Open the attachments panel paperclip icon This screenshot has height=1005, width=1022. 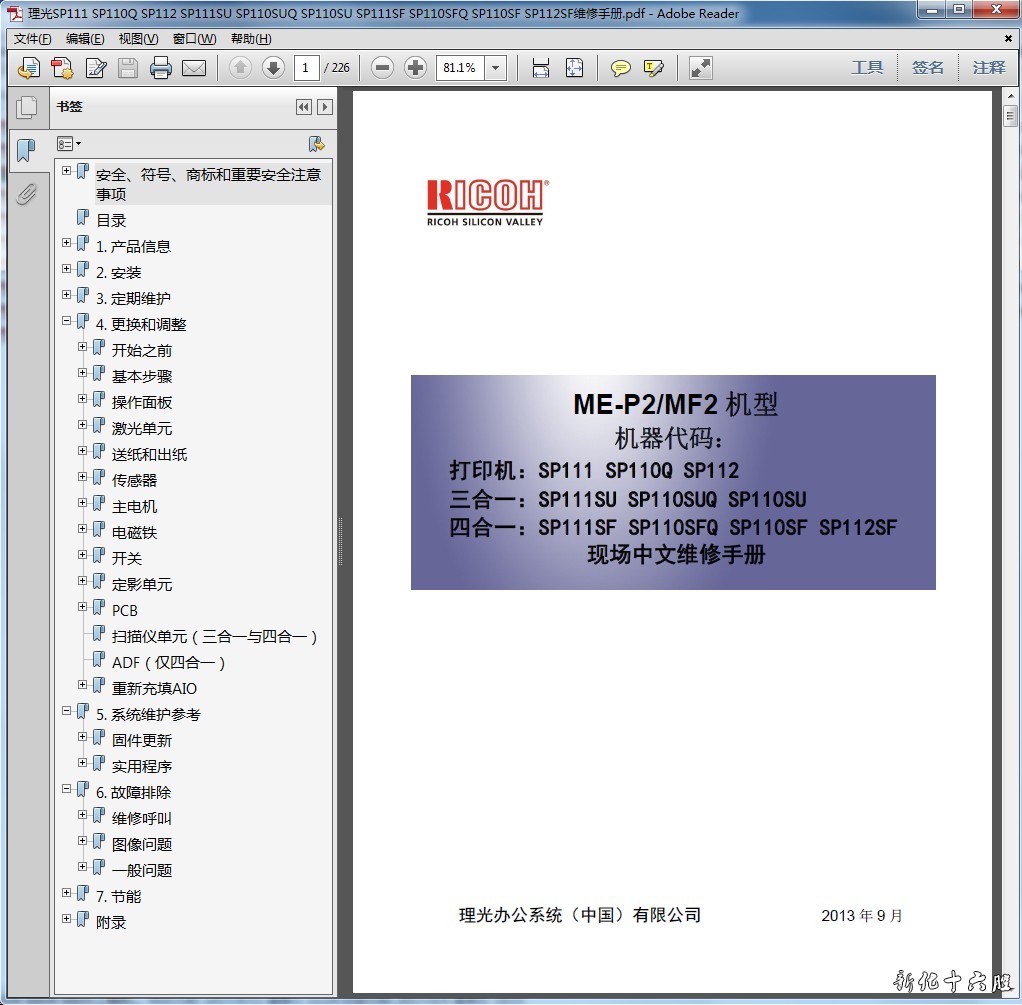(26, 193)
